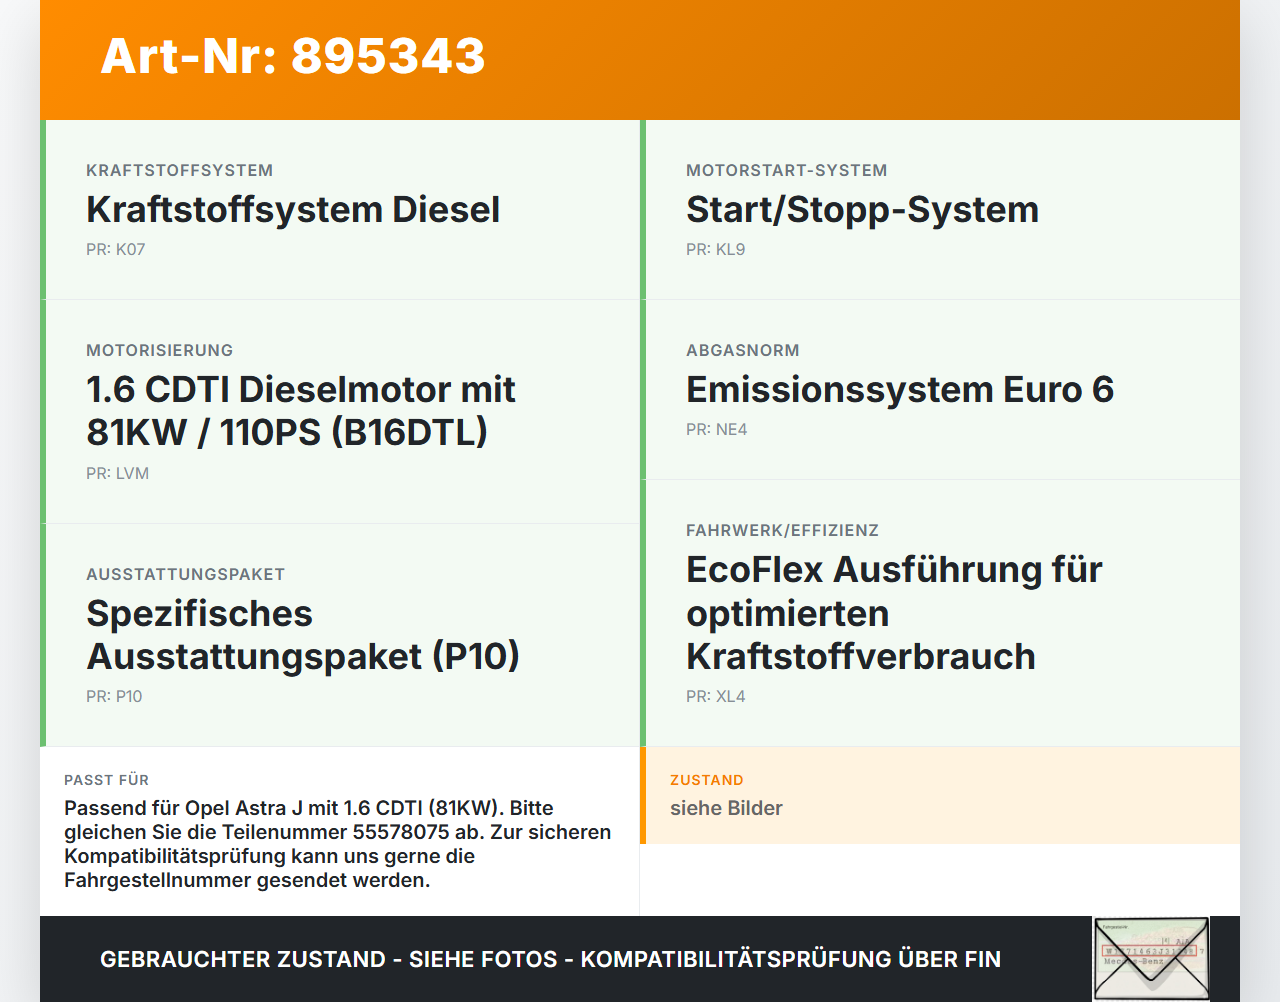Click the 'KRAFTSTOFFSYSTEM' label
Image resolution: width=1280 pixels, height=1002 pixels.
(x=180, y=171)
